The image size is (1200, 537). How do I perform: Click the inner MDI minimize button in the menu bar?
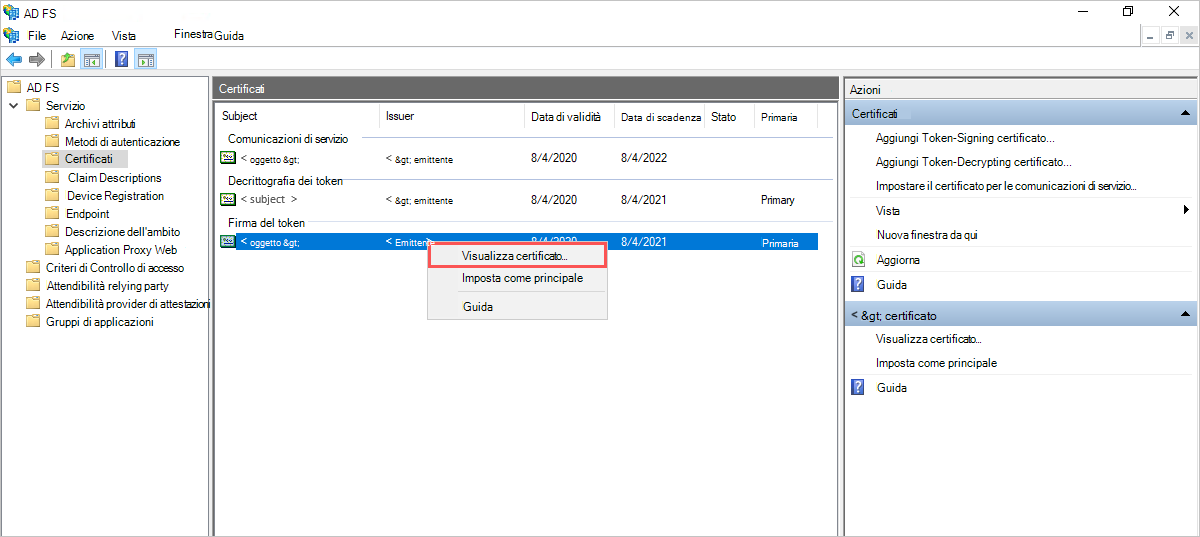click(1150, 36)
